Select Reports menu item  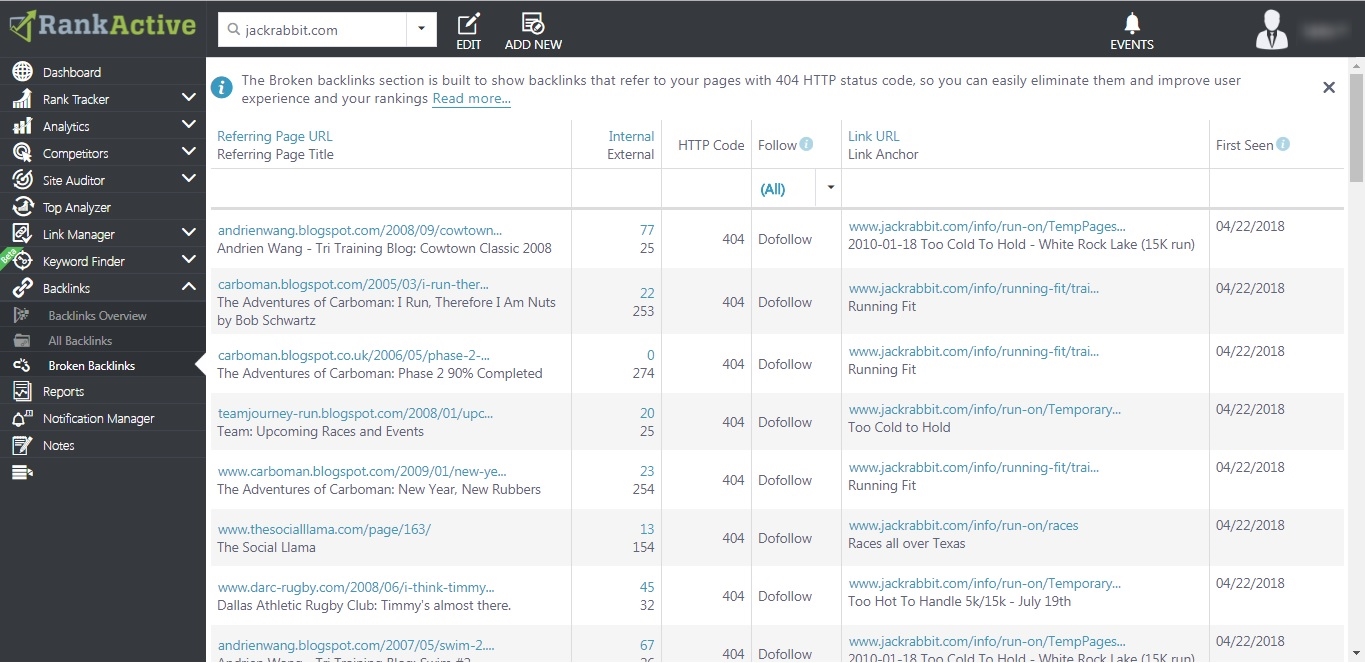[x=63, y=391]
